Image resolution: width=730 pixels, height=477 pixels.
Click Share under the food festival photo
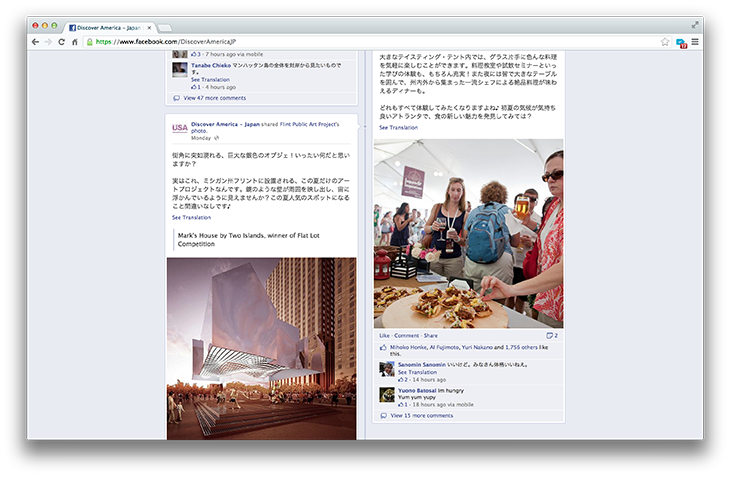pyautogui.click(x=430, y=335)
